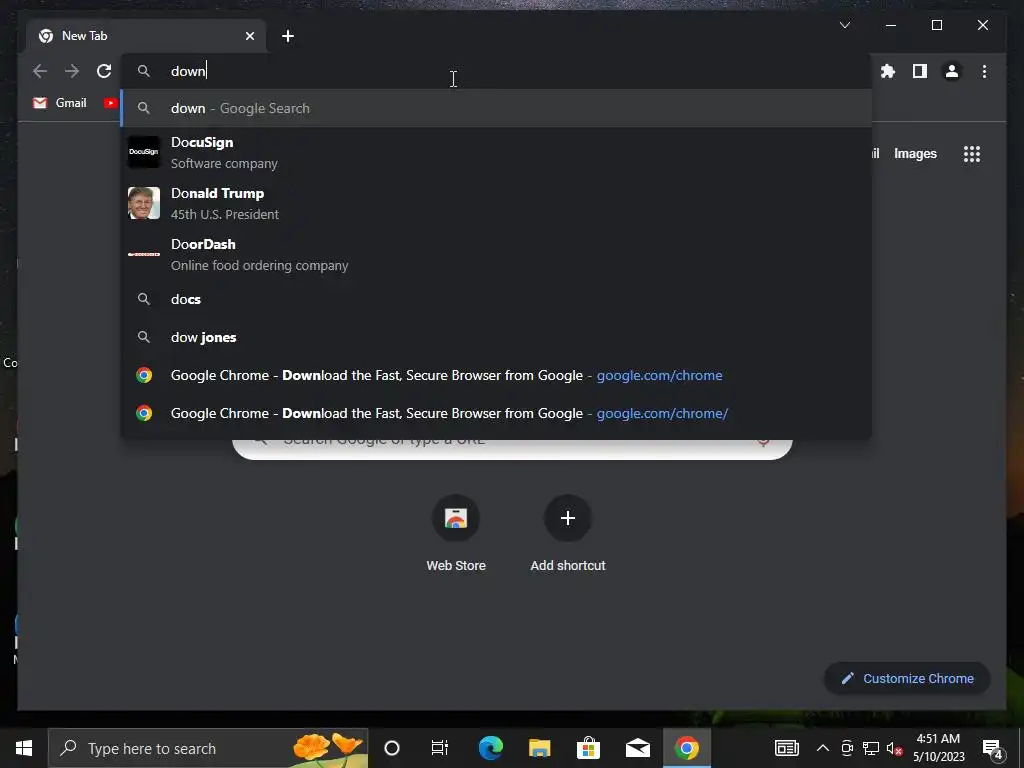Open the network tray icon
Screen dimensions: 1024x768
tap(871, 748)
